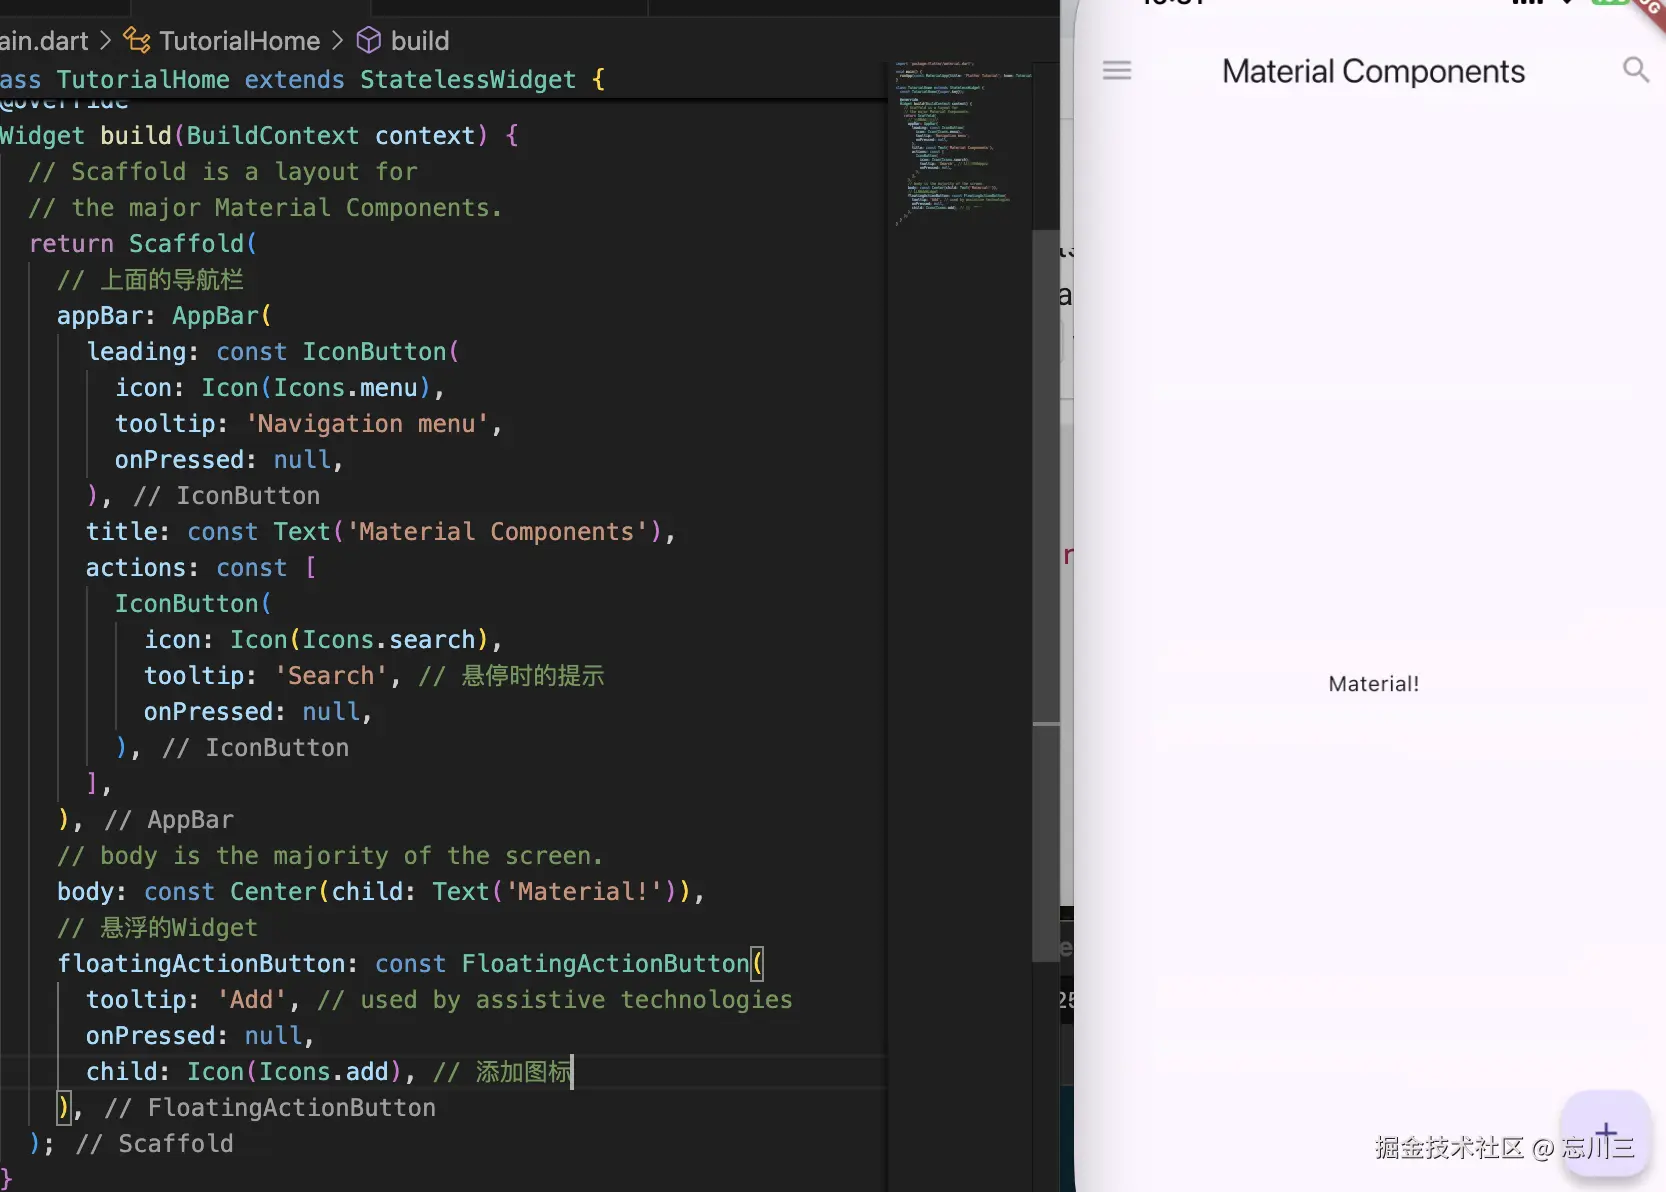Open the build method breadcrumb
This screenshot has height=1192, width=1666.
pyautogui.click(x=420, y=41)
